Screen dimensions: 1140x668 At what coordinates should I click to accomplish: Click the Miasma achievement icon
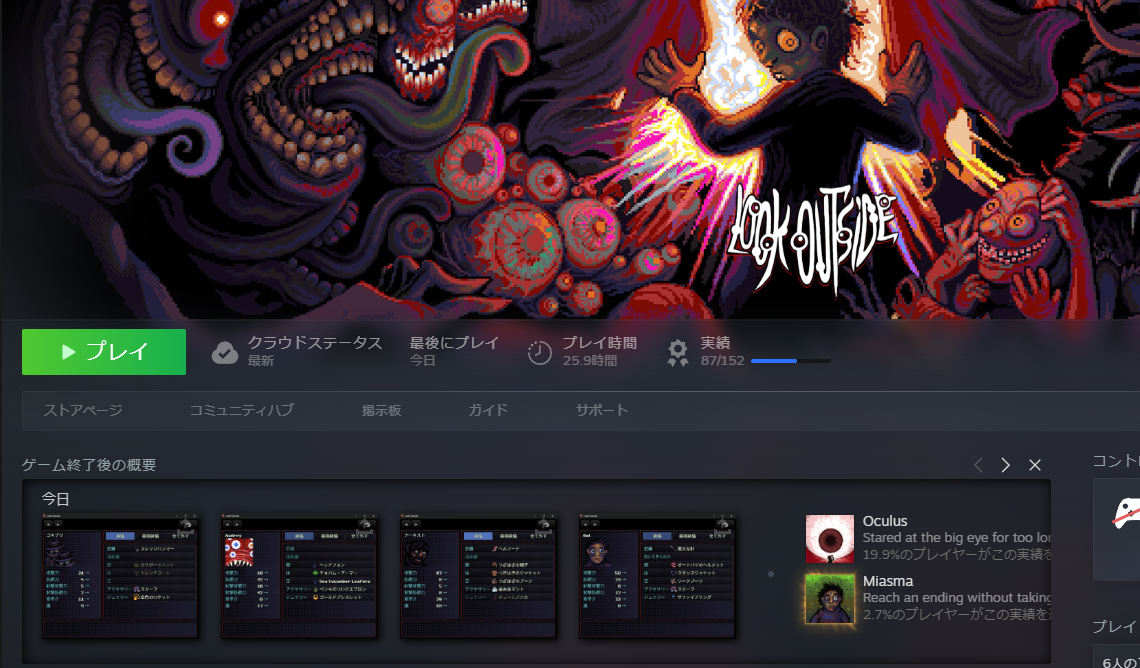point(829,599)
